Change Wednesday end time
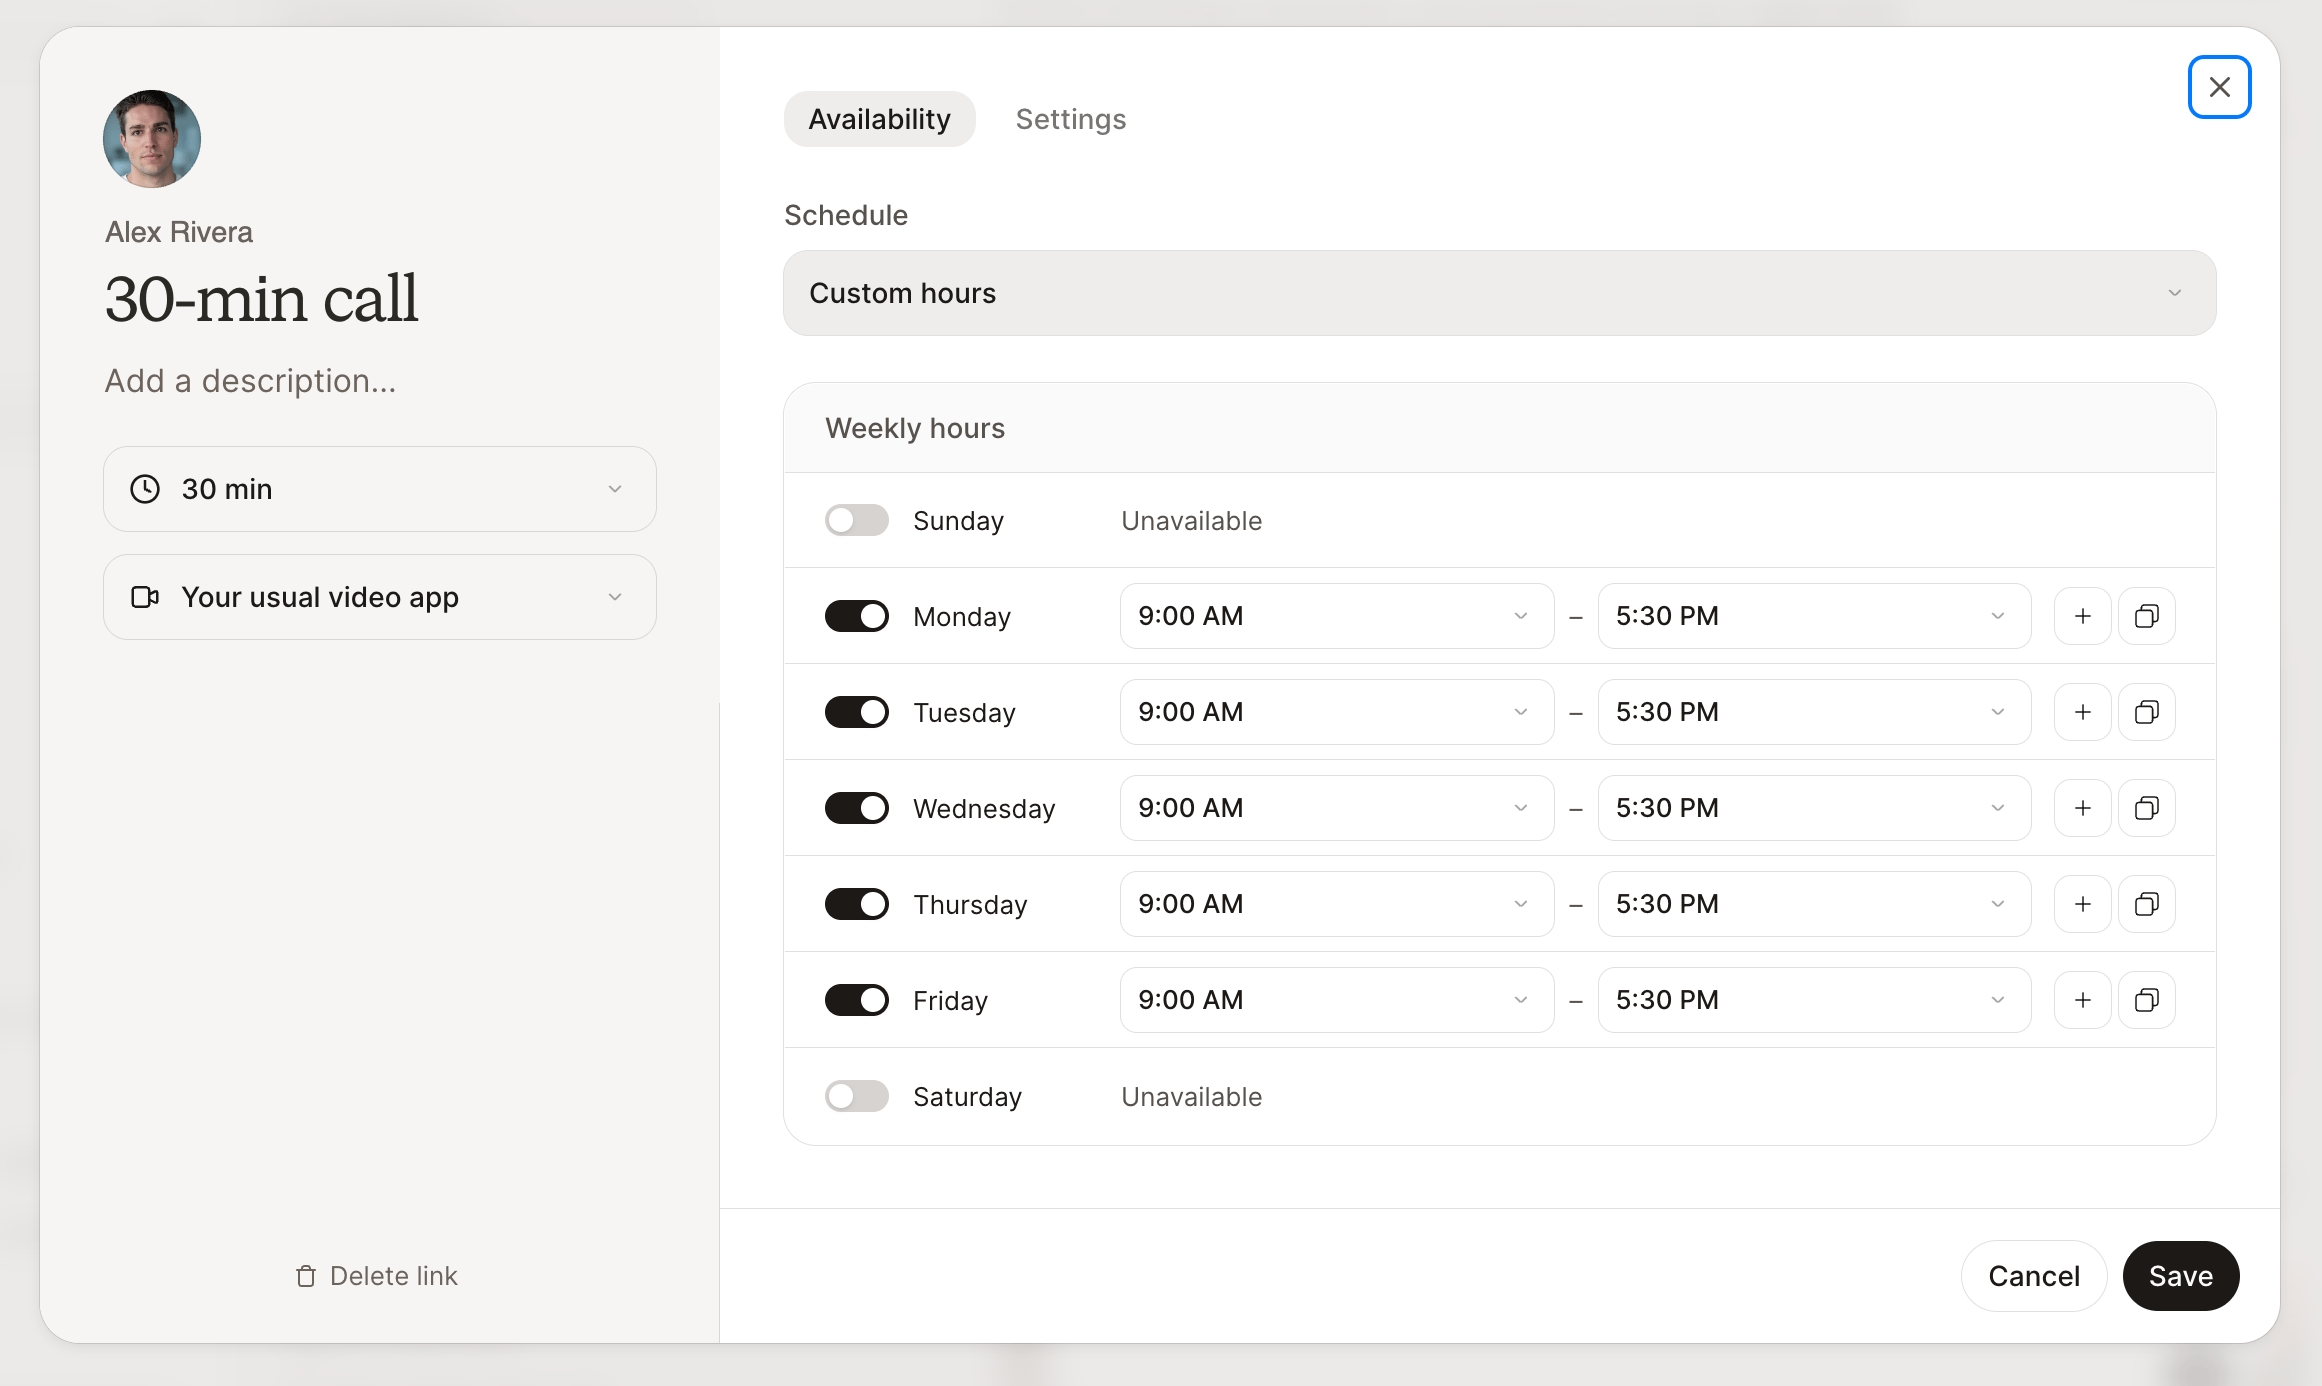2322x1386 pixels. pyautogui.click(x=1814, y=808)
